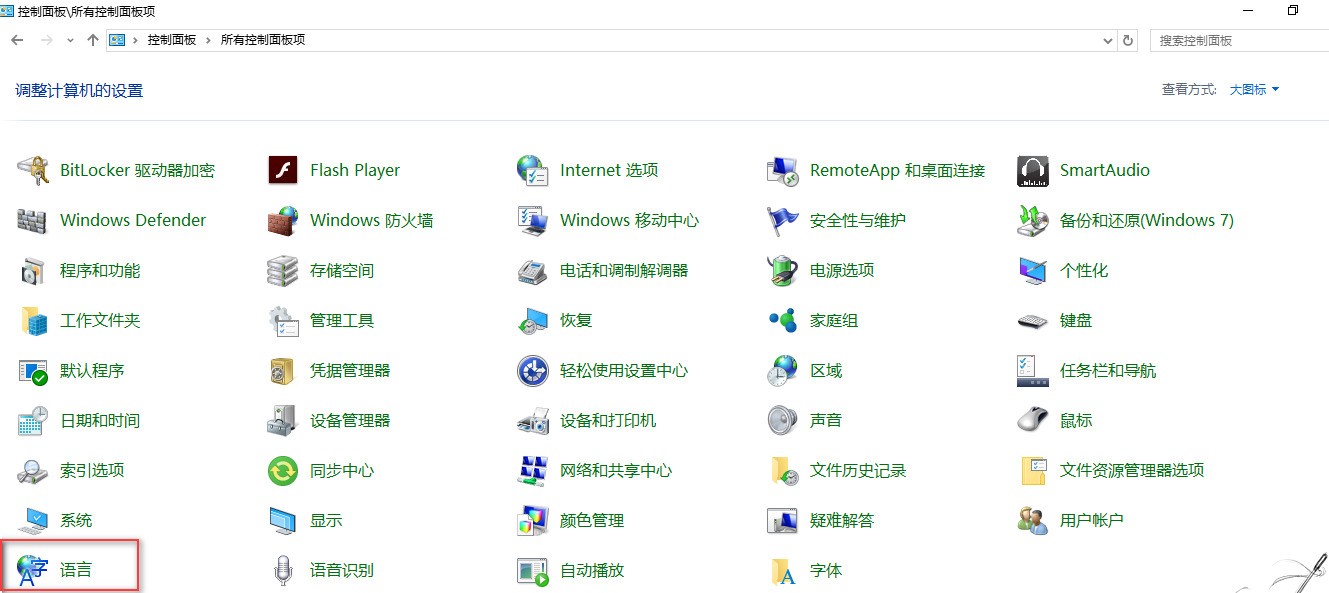Open the 声音 speaker icon
Screen dimensions: 1329x593
pyautogui.click(x=783, y=421)
